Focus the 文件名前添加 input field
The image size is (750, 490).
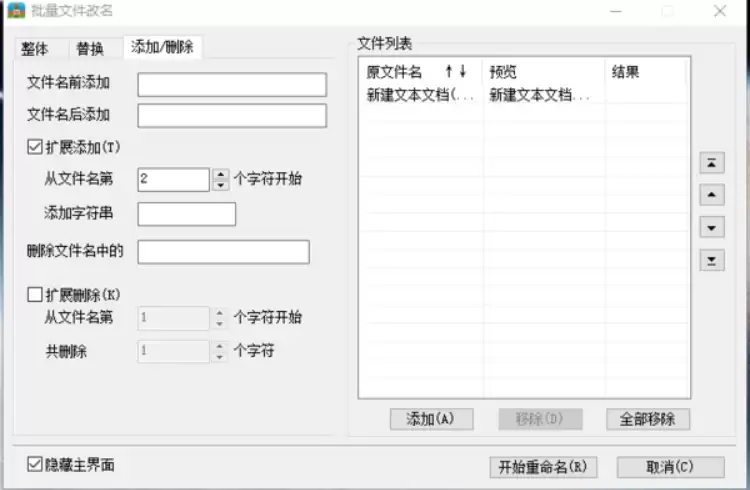(x=232, y=85)
